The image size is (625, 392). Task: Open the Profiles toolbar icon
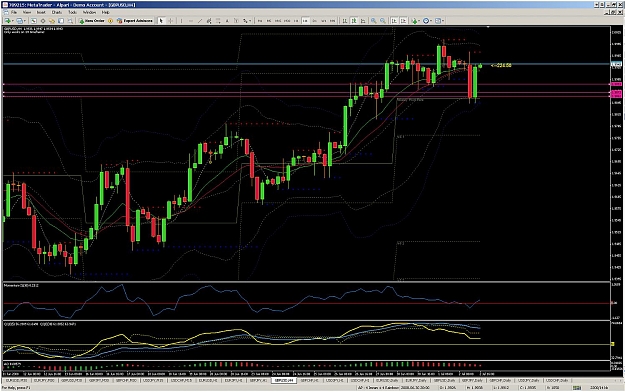pyautogui.click(x=19, y=21)
